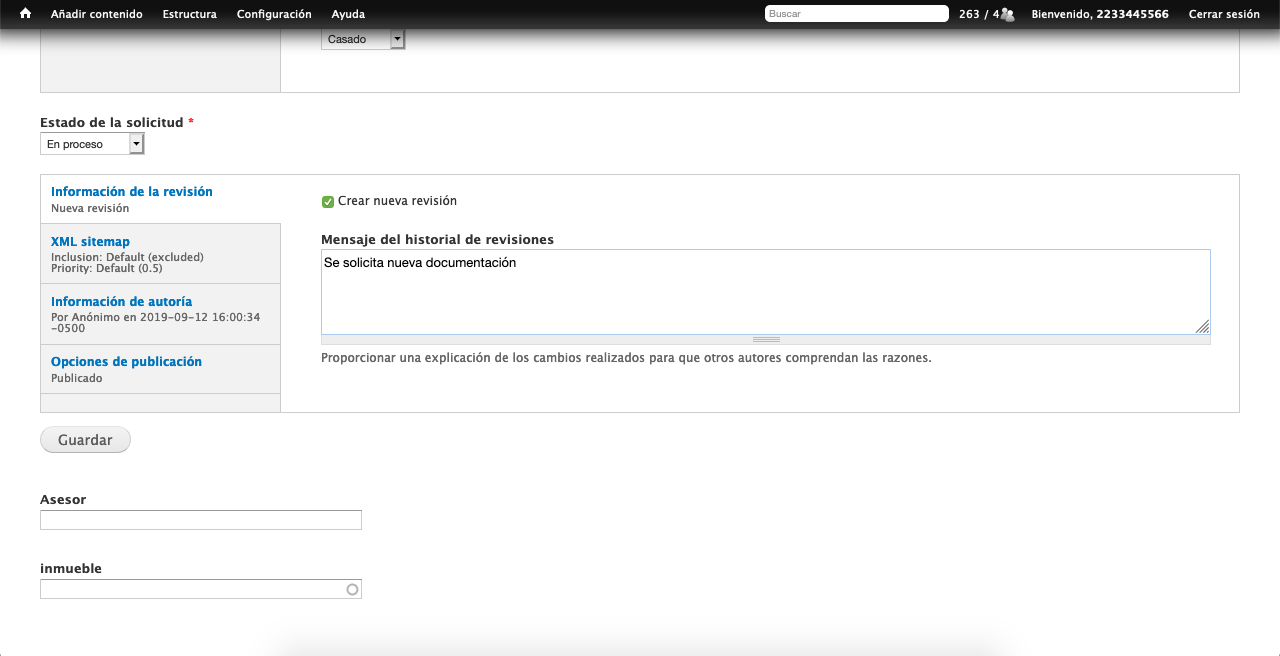Select the Información de la revisión tab
1280x656 pixels.
pyautogui.click(x=132, y=192)
